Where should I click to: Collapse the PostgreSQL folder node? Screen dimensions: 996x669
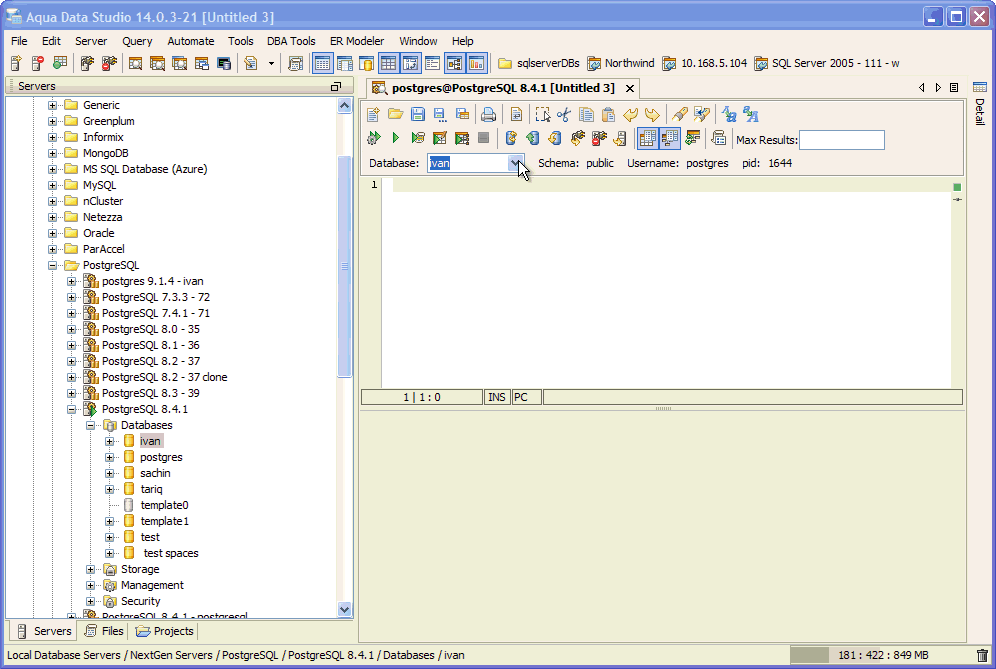click(x=53, y=265)
